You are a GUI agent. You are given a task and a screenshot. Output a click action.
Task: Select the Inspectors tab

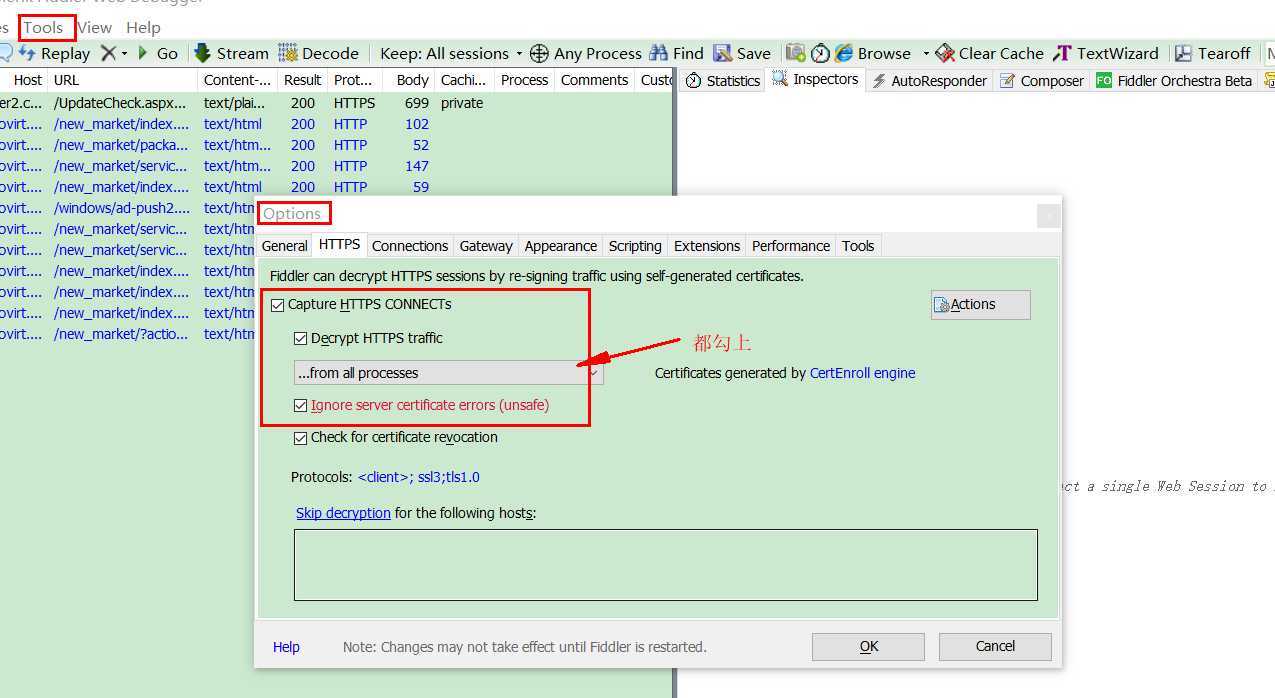815,80
